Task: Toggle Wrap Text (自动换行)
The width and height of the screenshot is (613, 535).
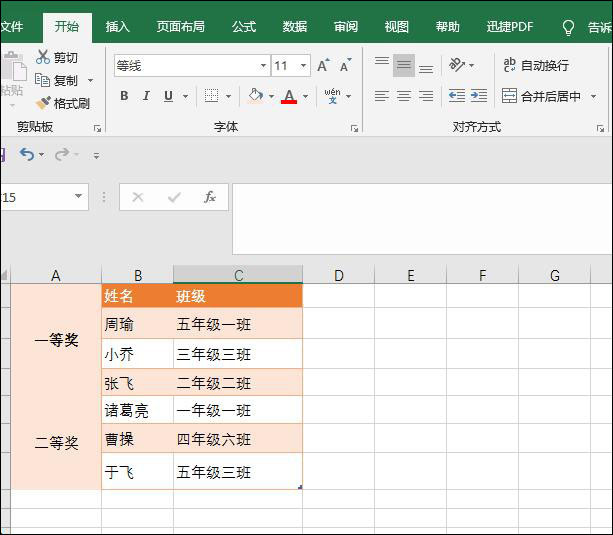Action: pos(535,65)
